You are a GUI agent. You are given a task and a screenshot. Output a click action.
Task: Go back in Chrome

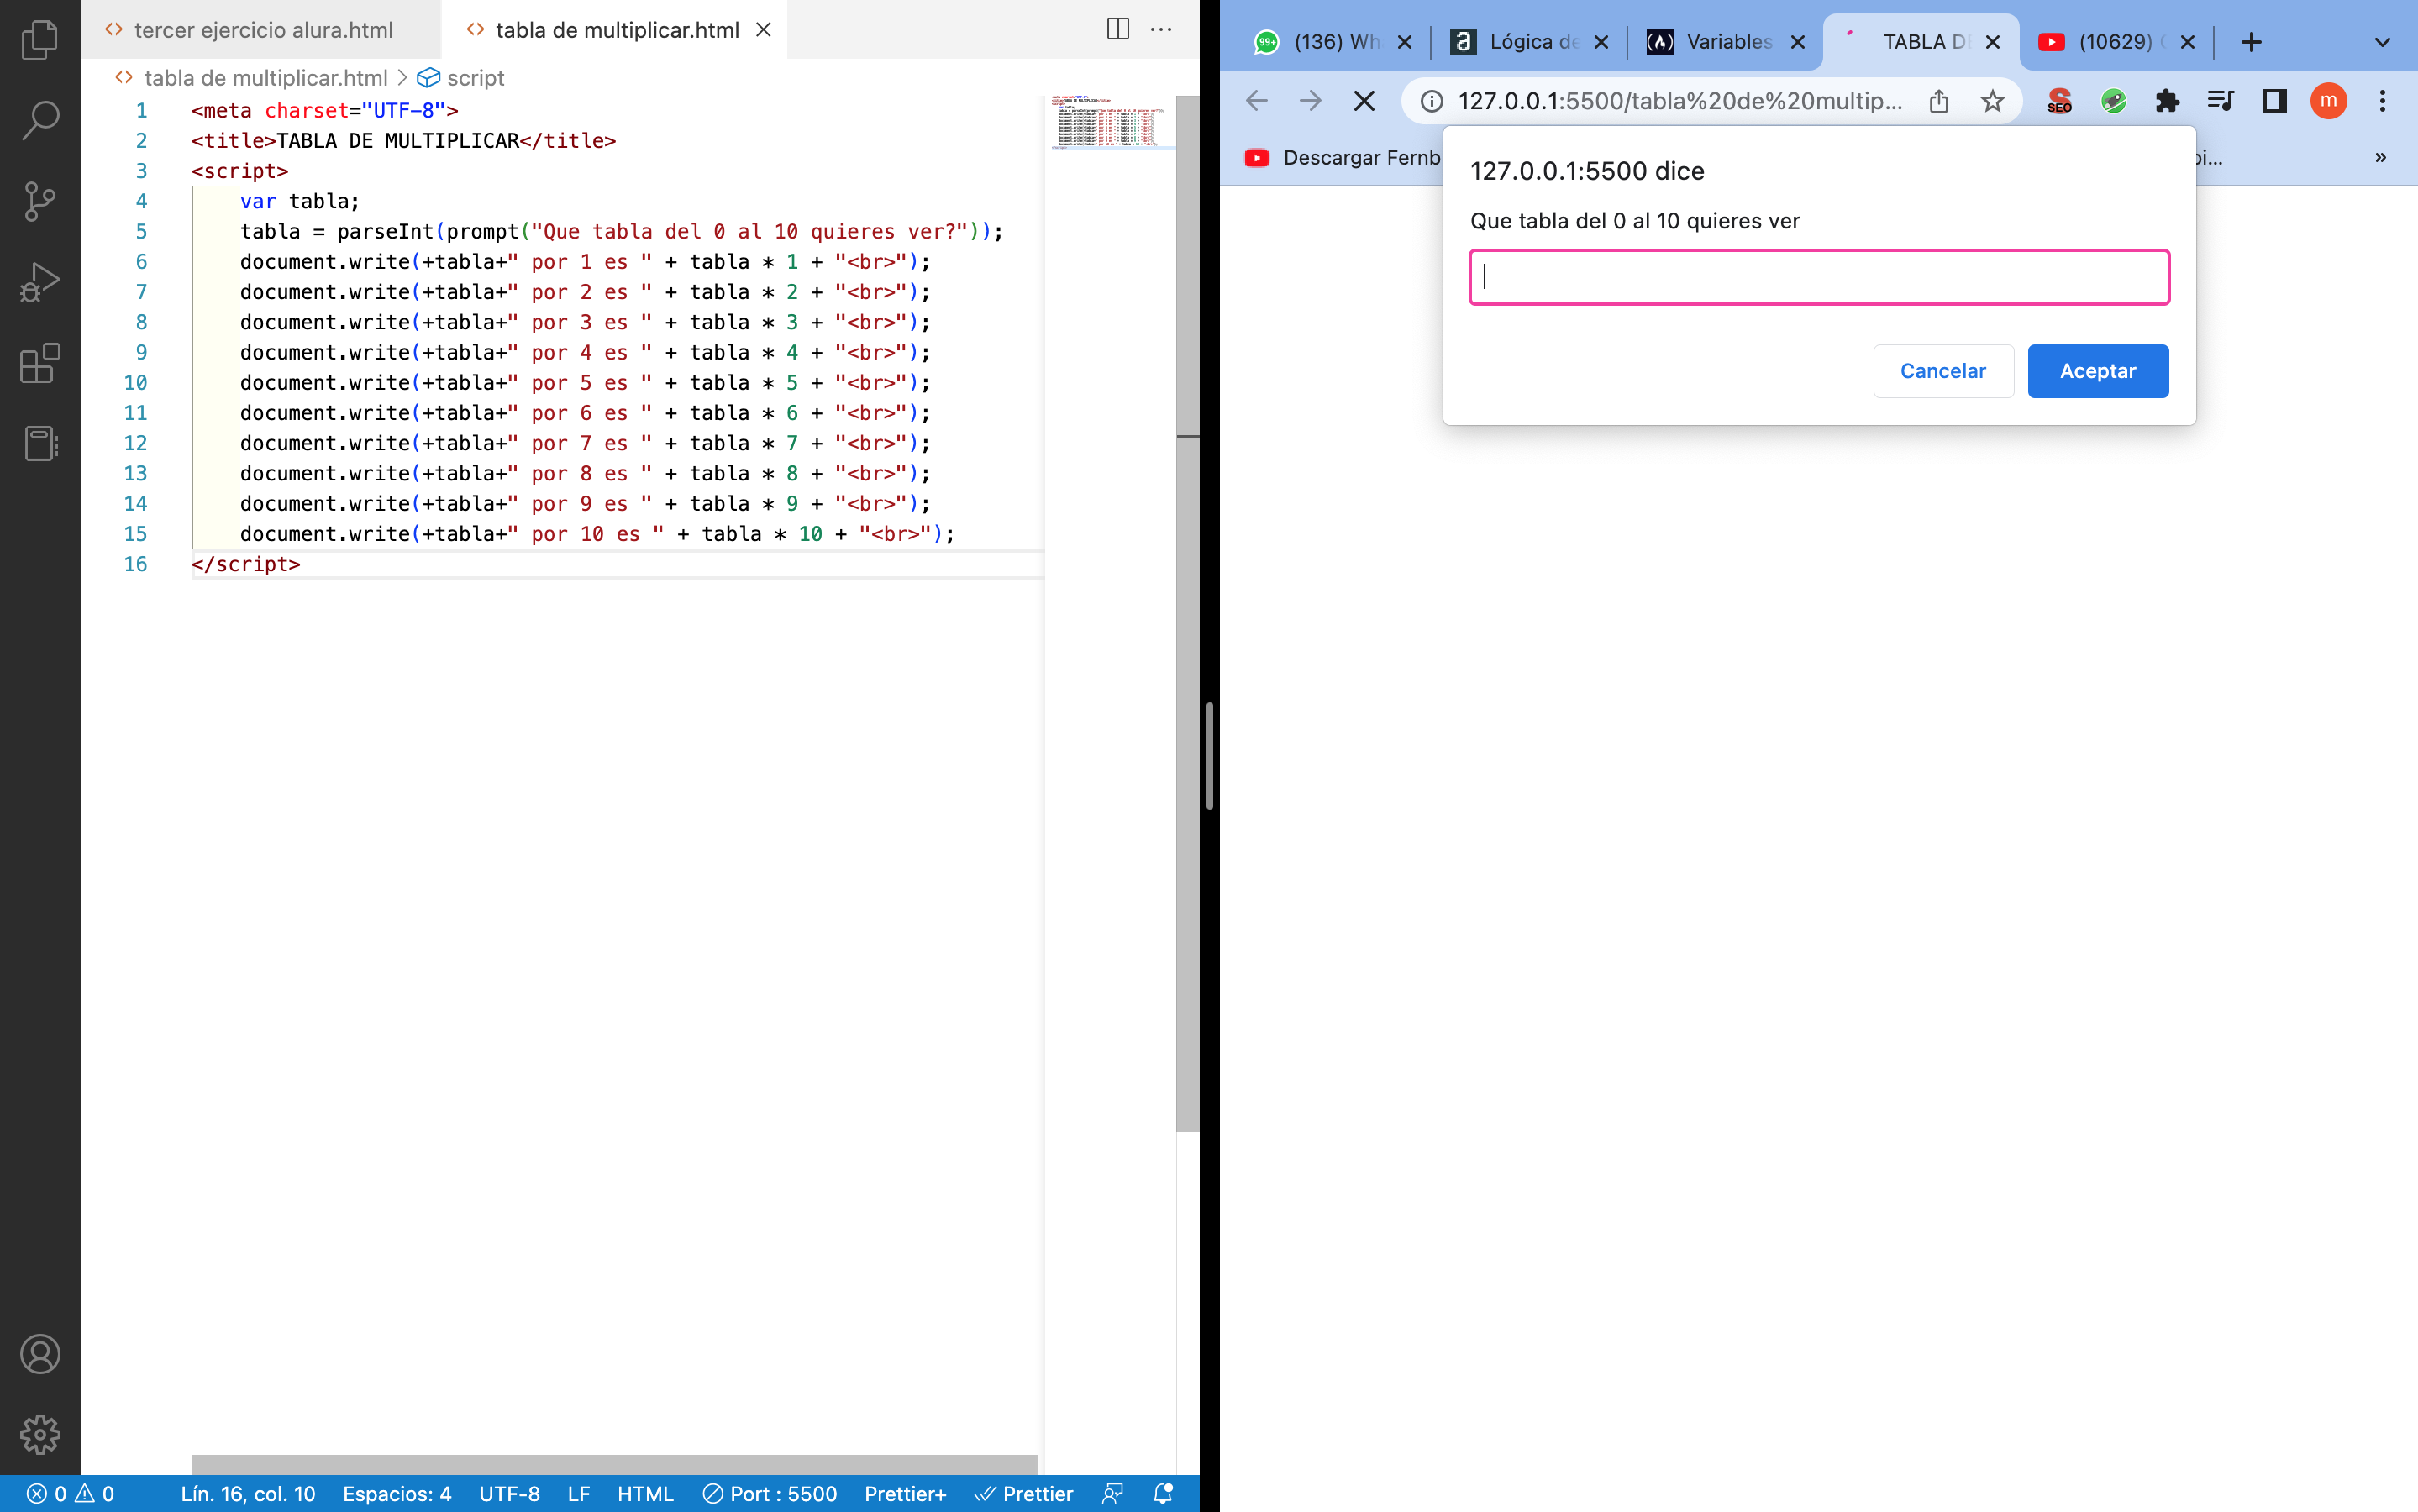click(1257, 100)
